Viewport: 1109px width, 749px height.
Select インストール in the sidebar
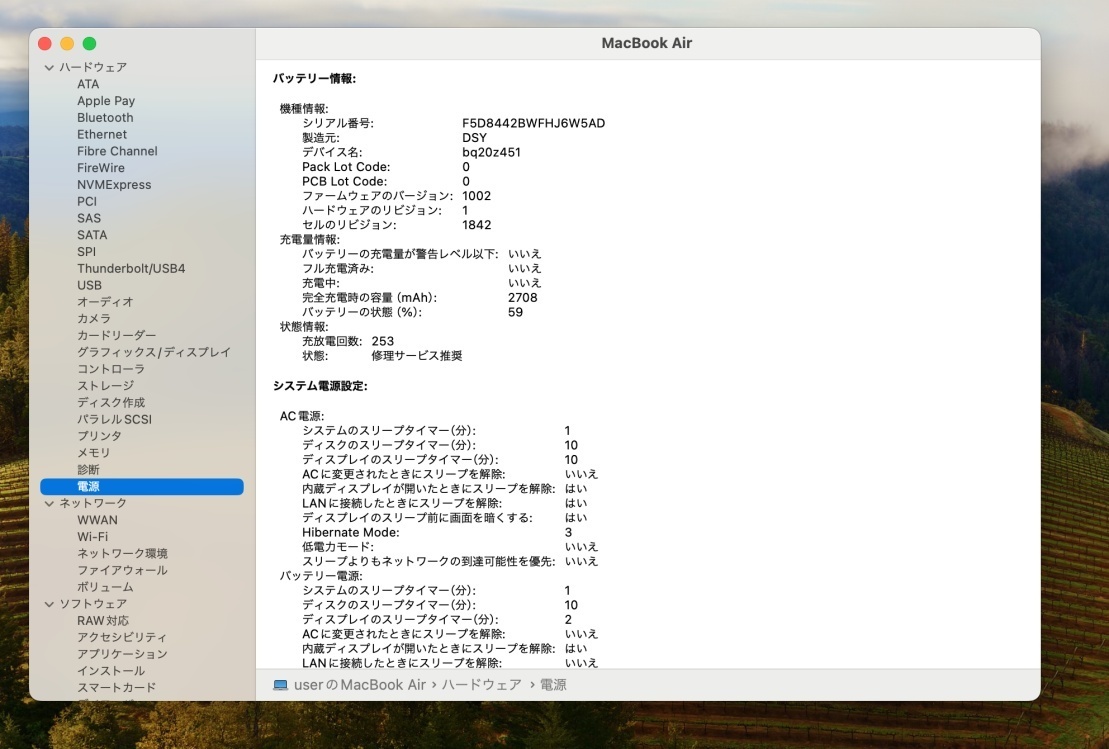[110, 671]
